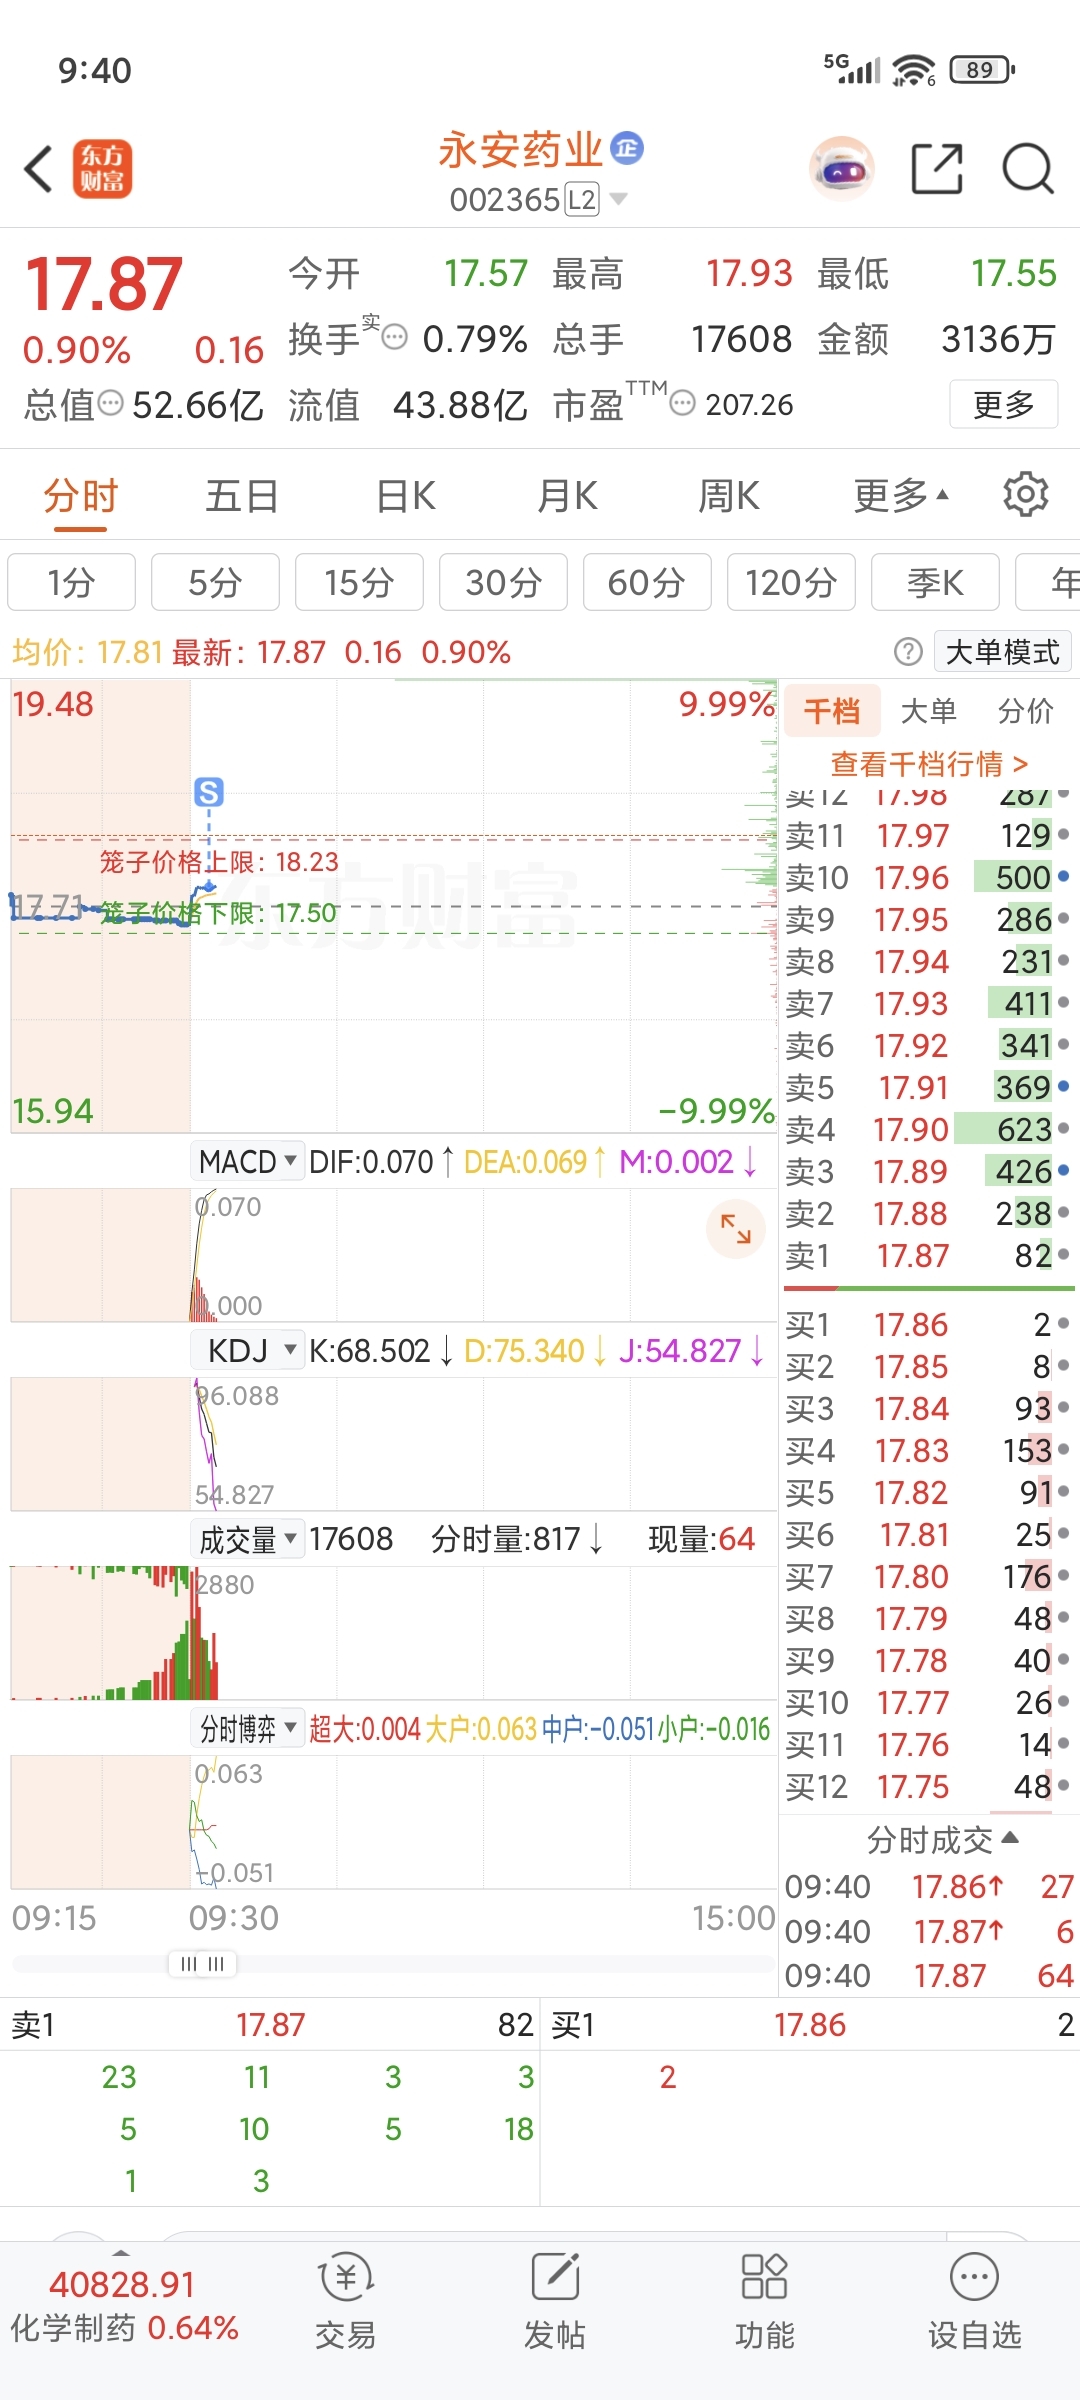The width and height of the screenshot is (1080, 2400).
Task: Open 成交量 indicator dropdown
Action: point(248,1539)
